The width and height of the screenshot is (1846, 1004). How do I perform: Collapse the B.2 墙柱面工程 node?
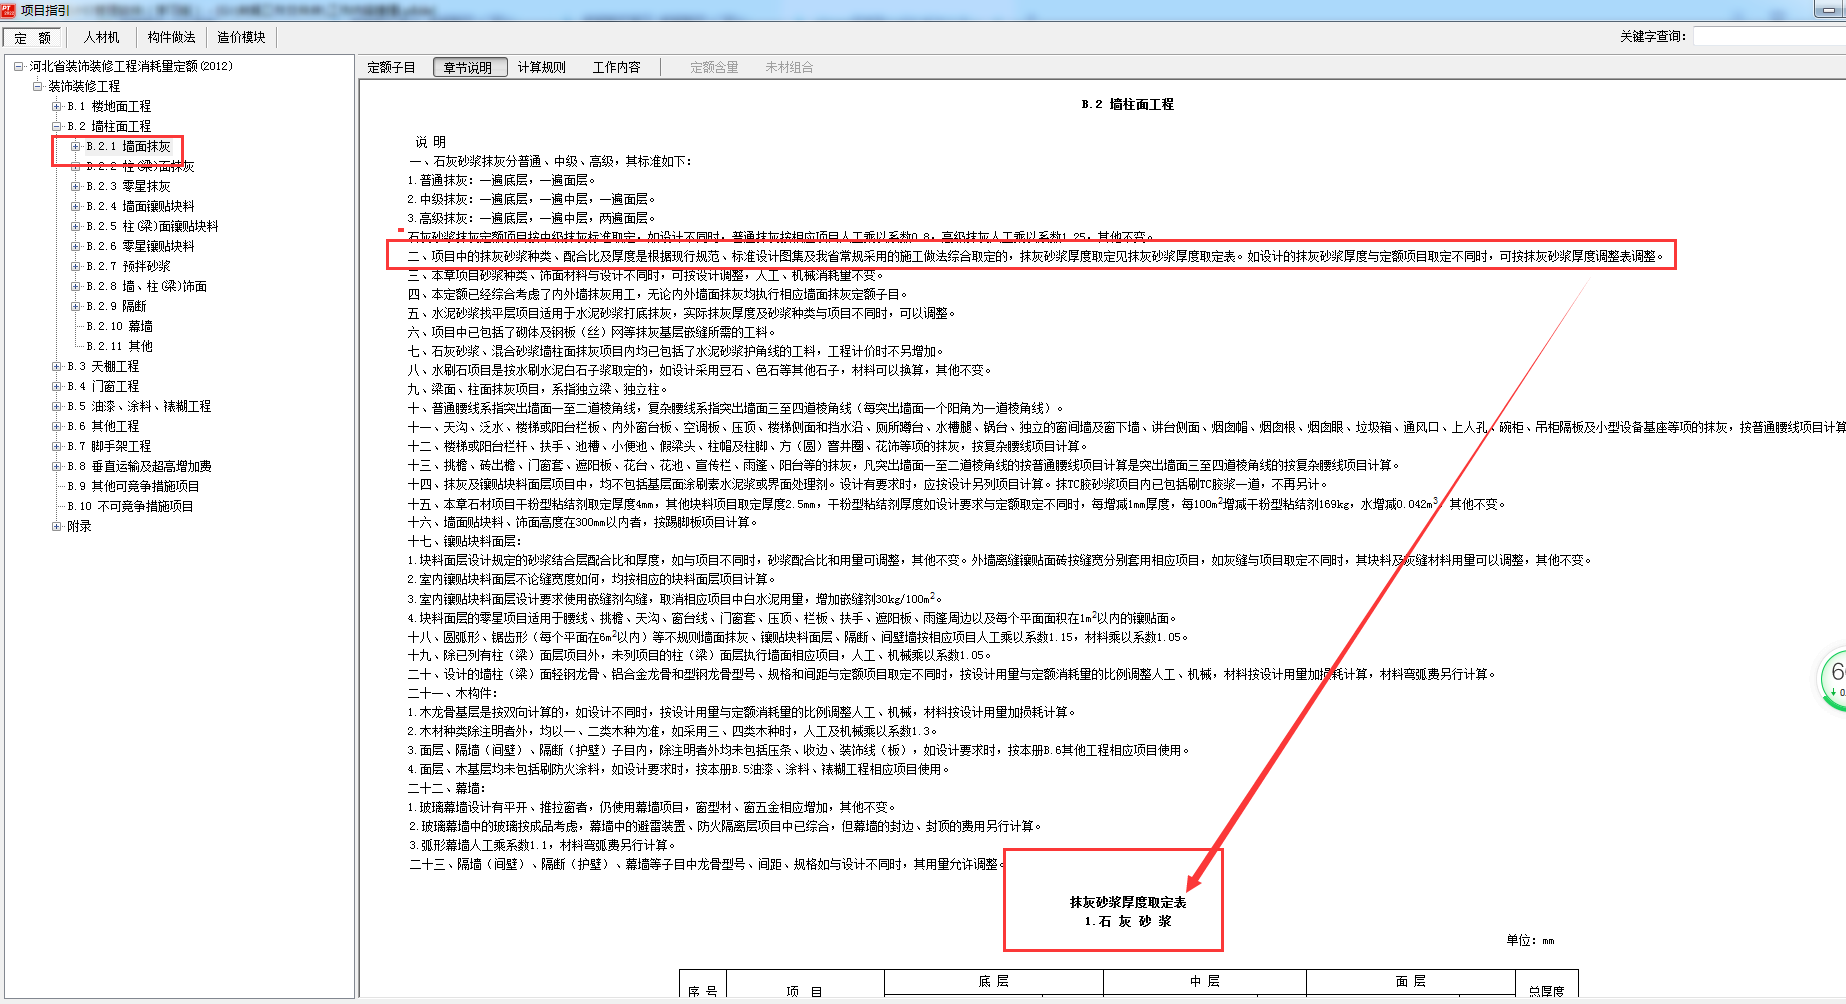pos(57,126)
